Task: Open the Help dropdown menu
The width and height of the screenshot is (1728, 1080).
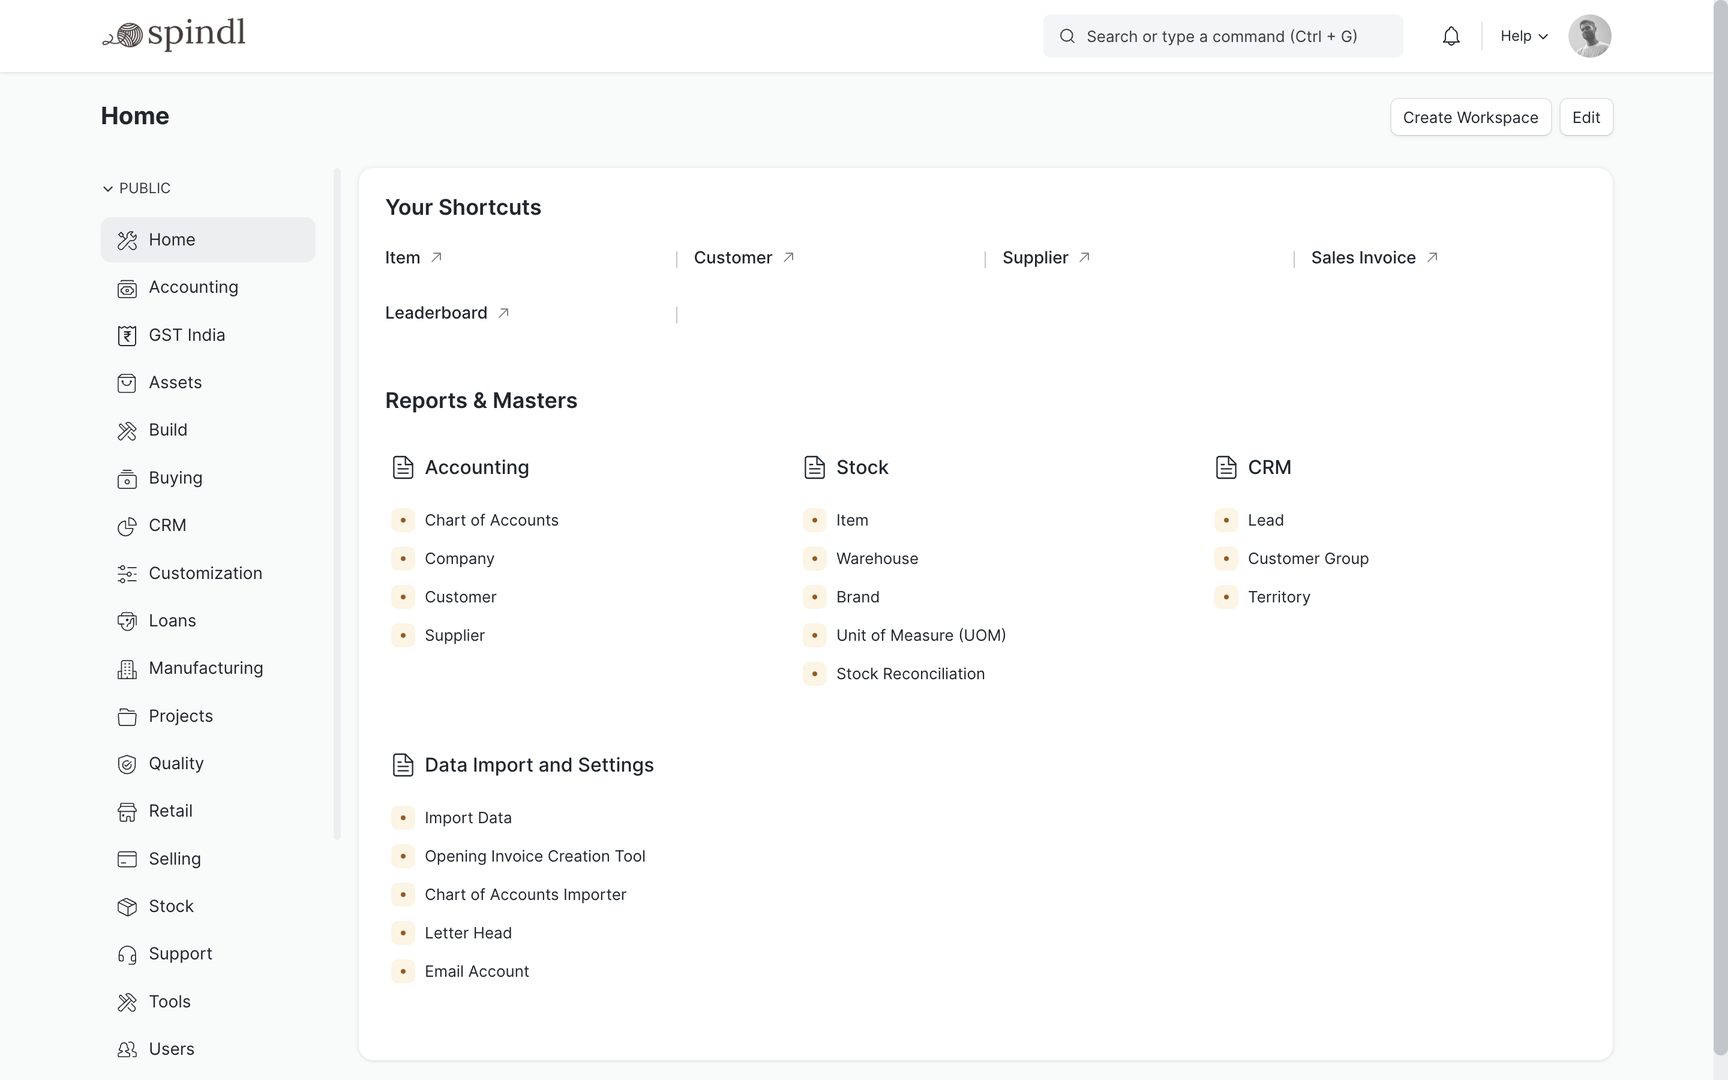Action: point(1524,36)
